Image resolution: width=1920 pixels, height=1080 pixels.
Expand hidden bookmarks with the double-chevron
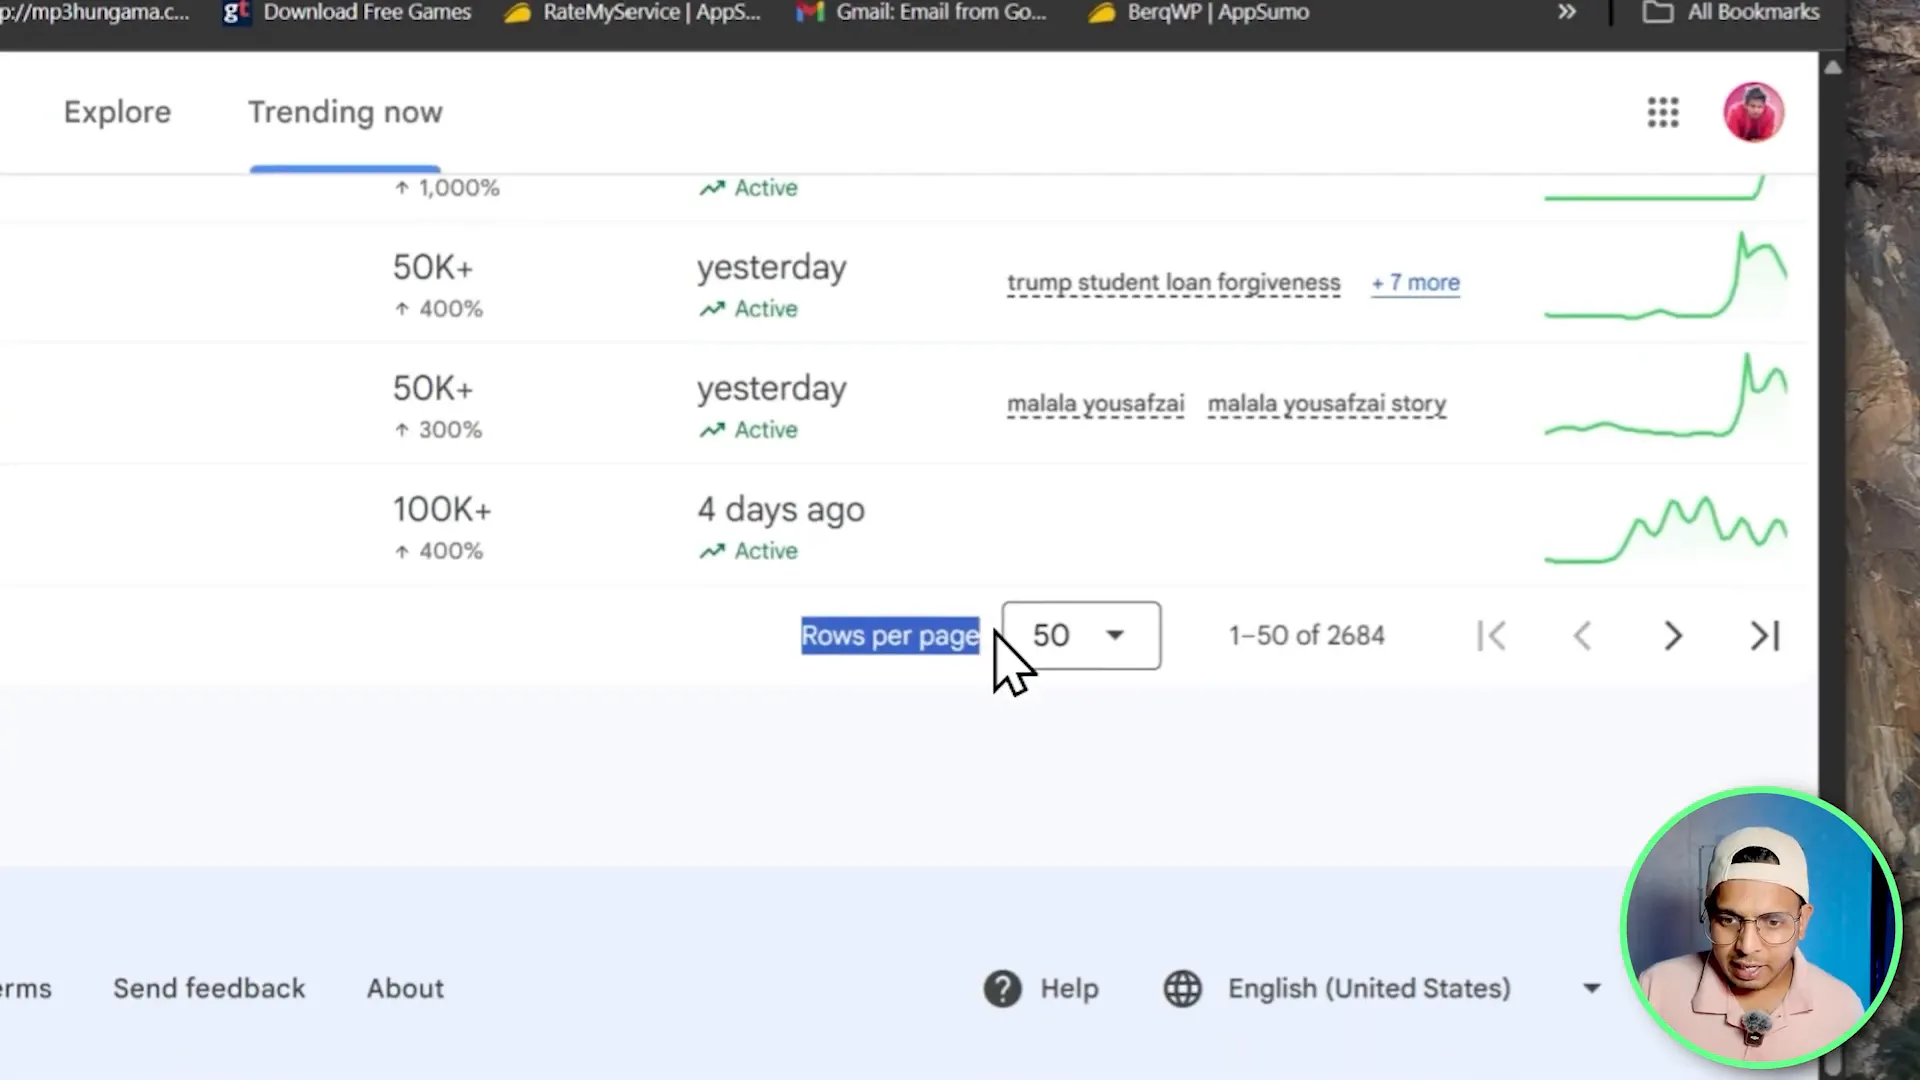tap(1566, 13)
